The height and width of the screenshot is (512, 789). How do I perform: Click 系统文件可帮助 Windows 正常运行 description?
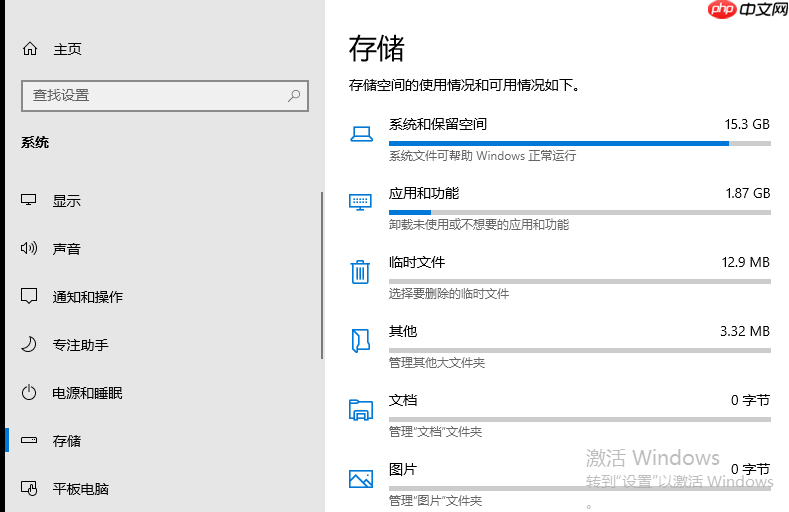click(x=483, y=156)
